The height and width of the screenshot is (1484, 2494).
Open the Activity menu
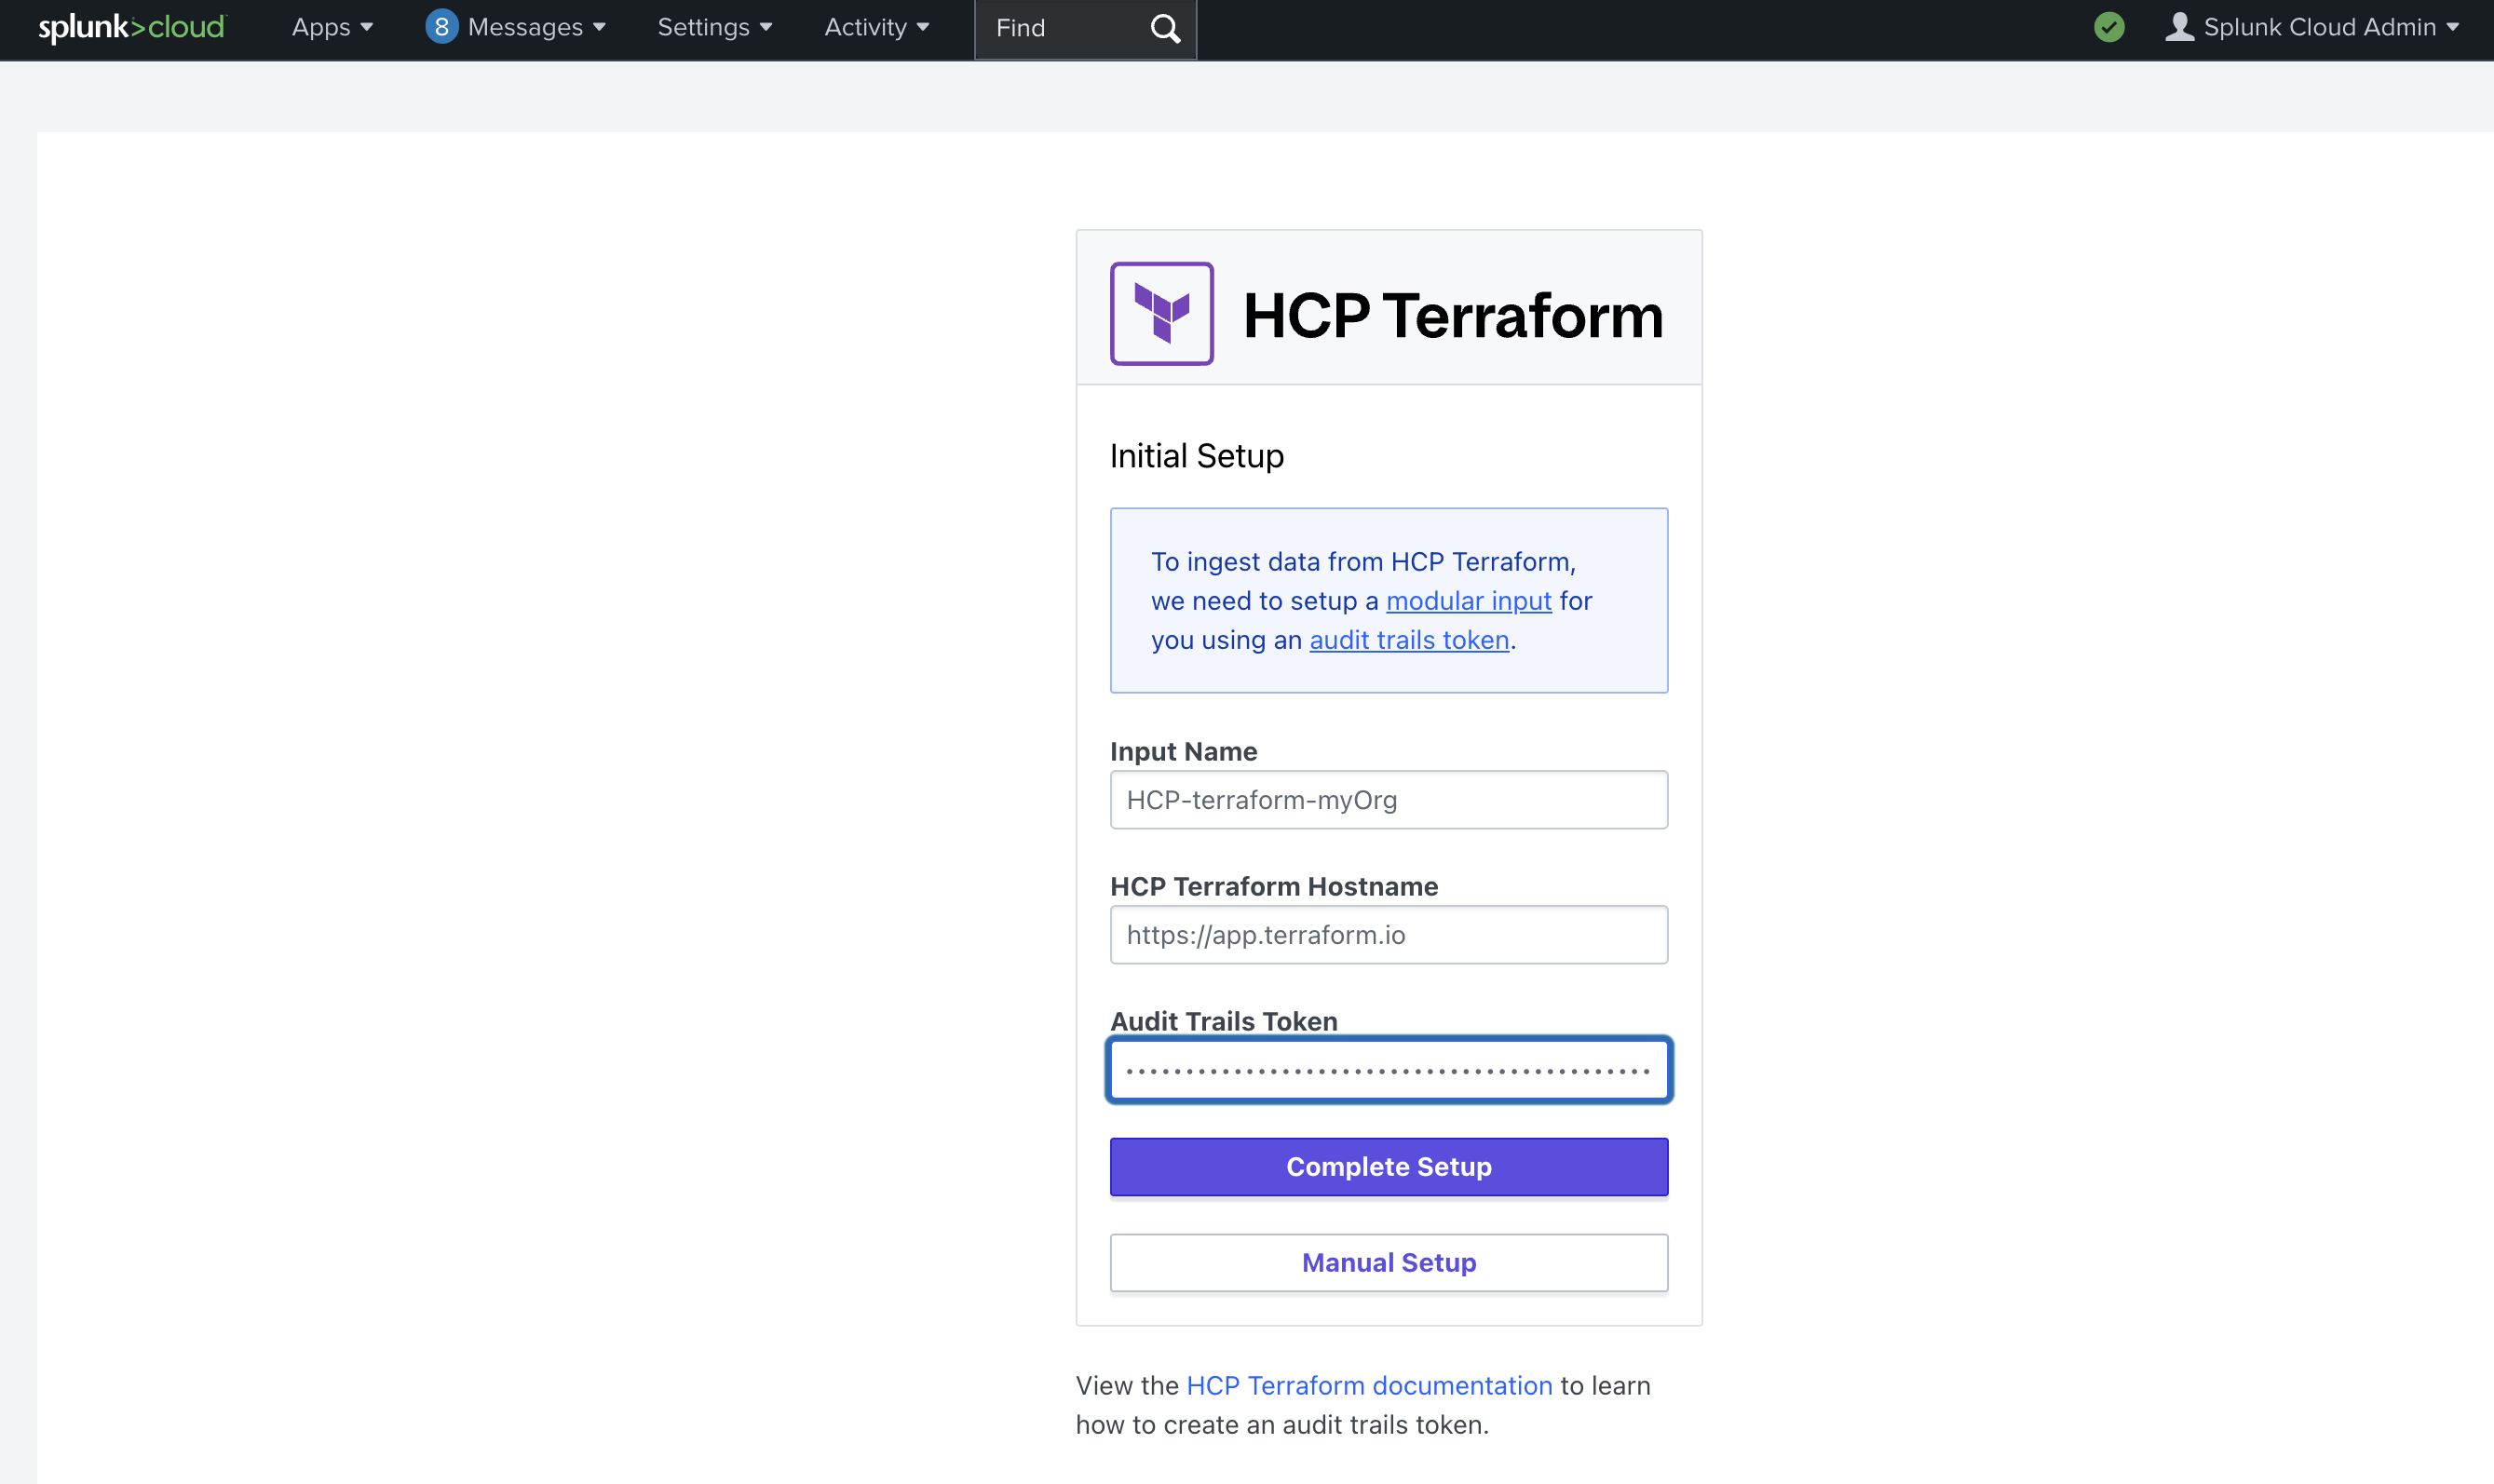[876, 27]
